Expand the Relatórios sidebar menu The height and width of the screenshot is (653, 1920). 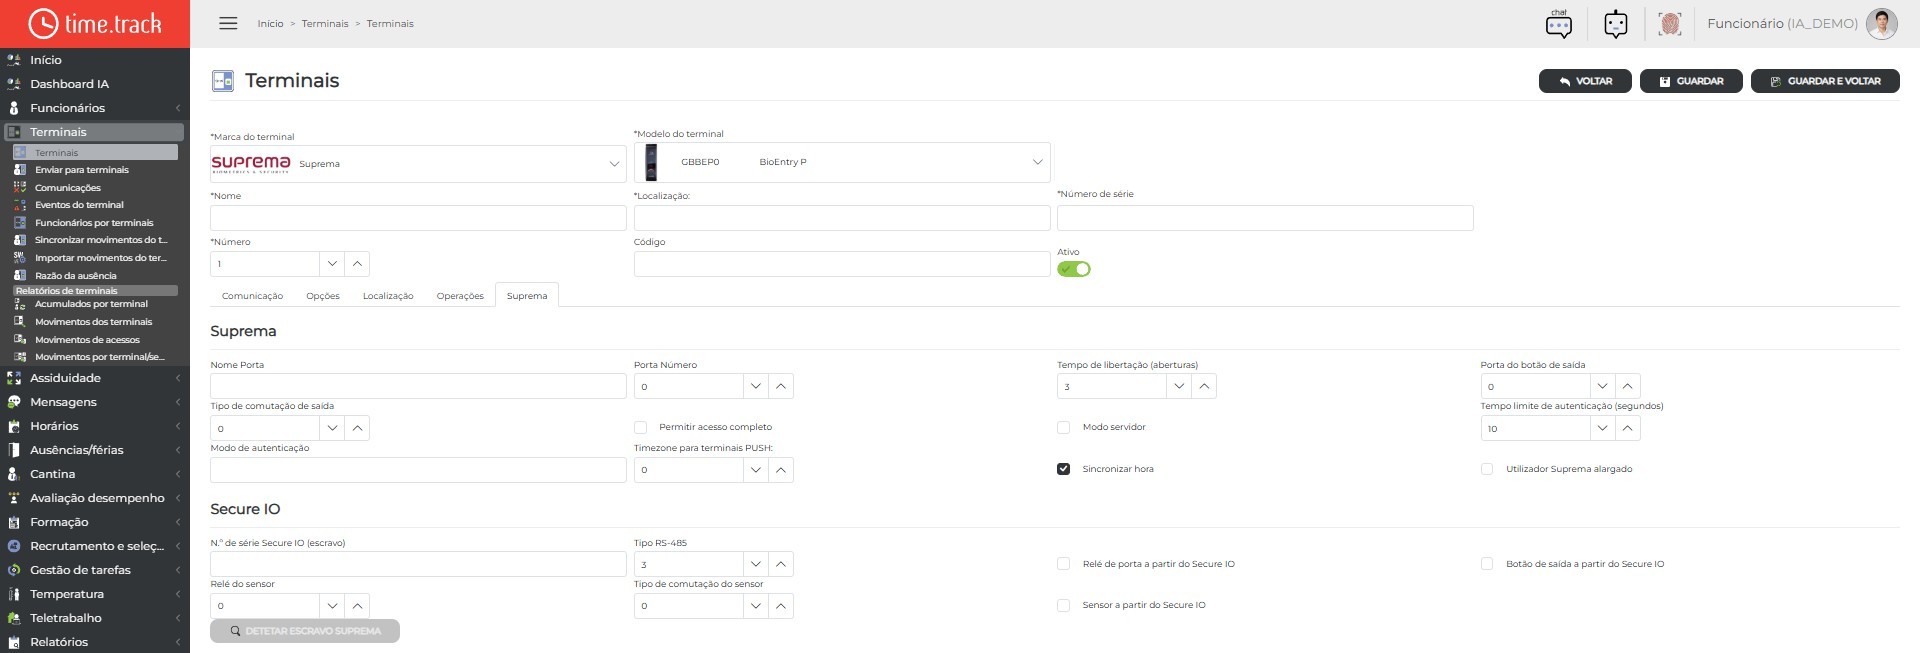click(x=95, y=642)
